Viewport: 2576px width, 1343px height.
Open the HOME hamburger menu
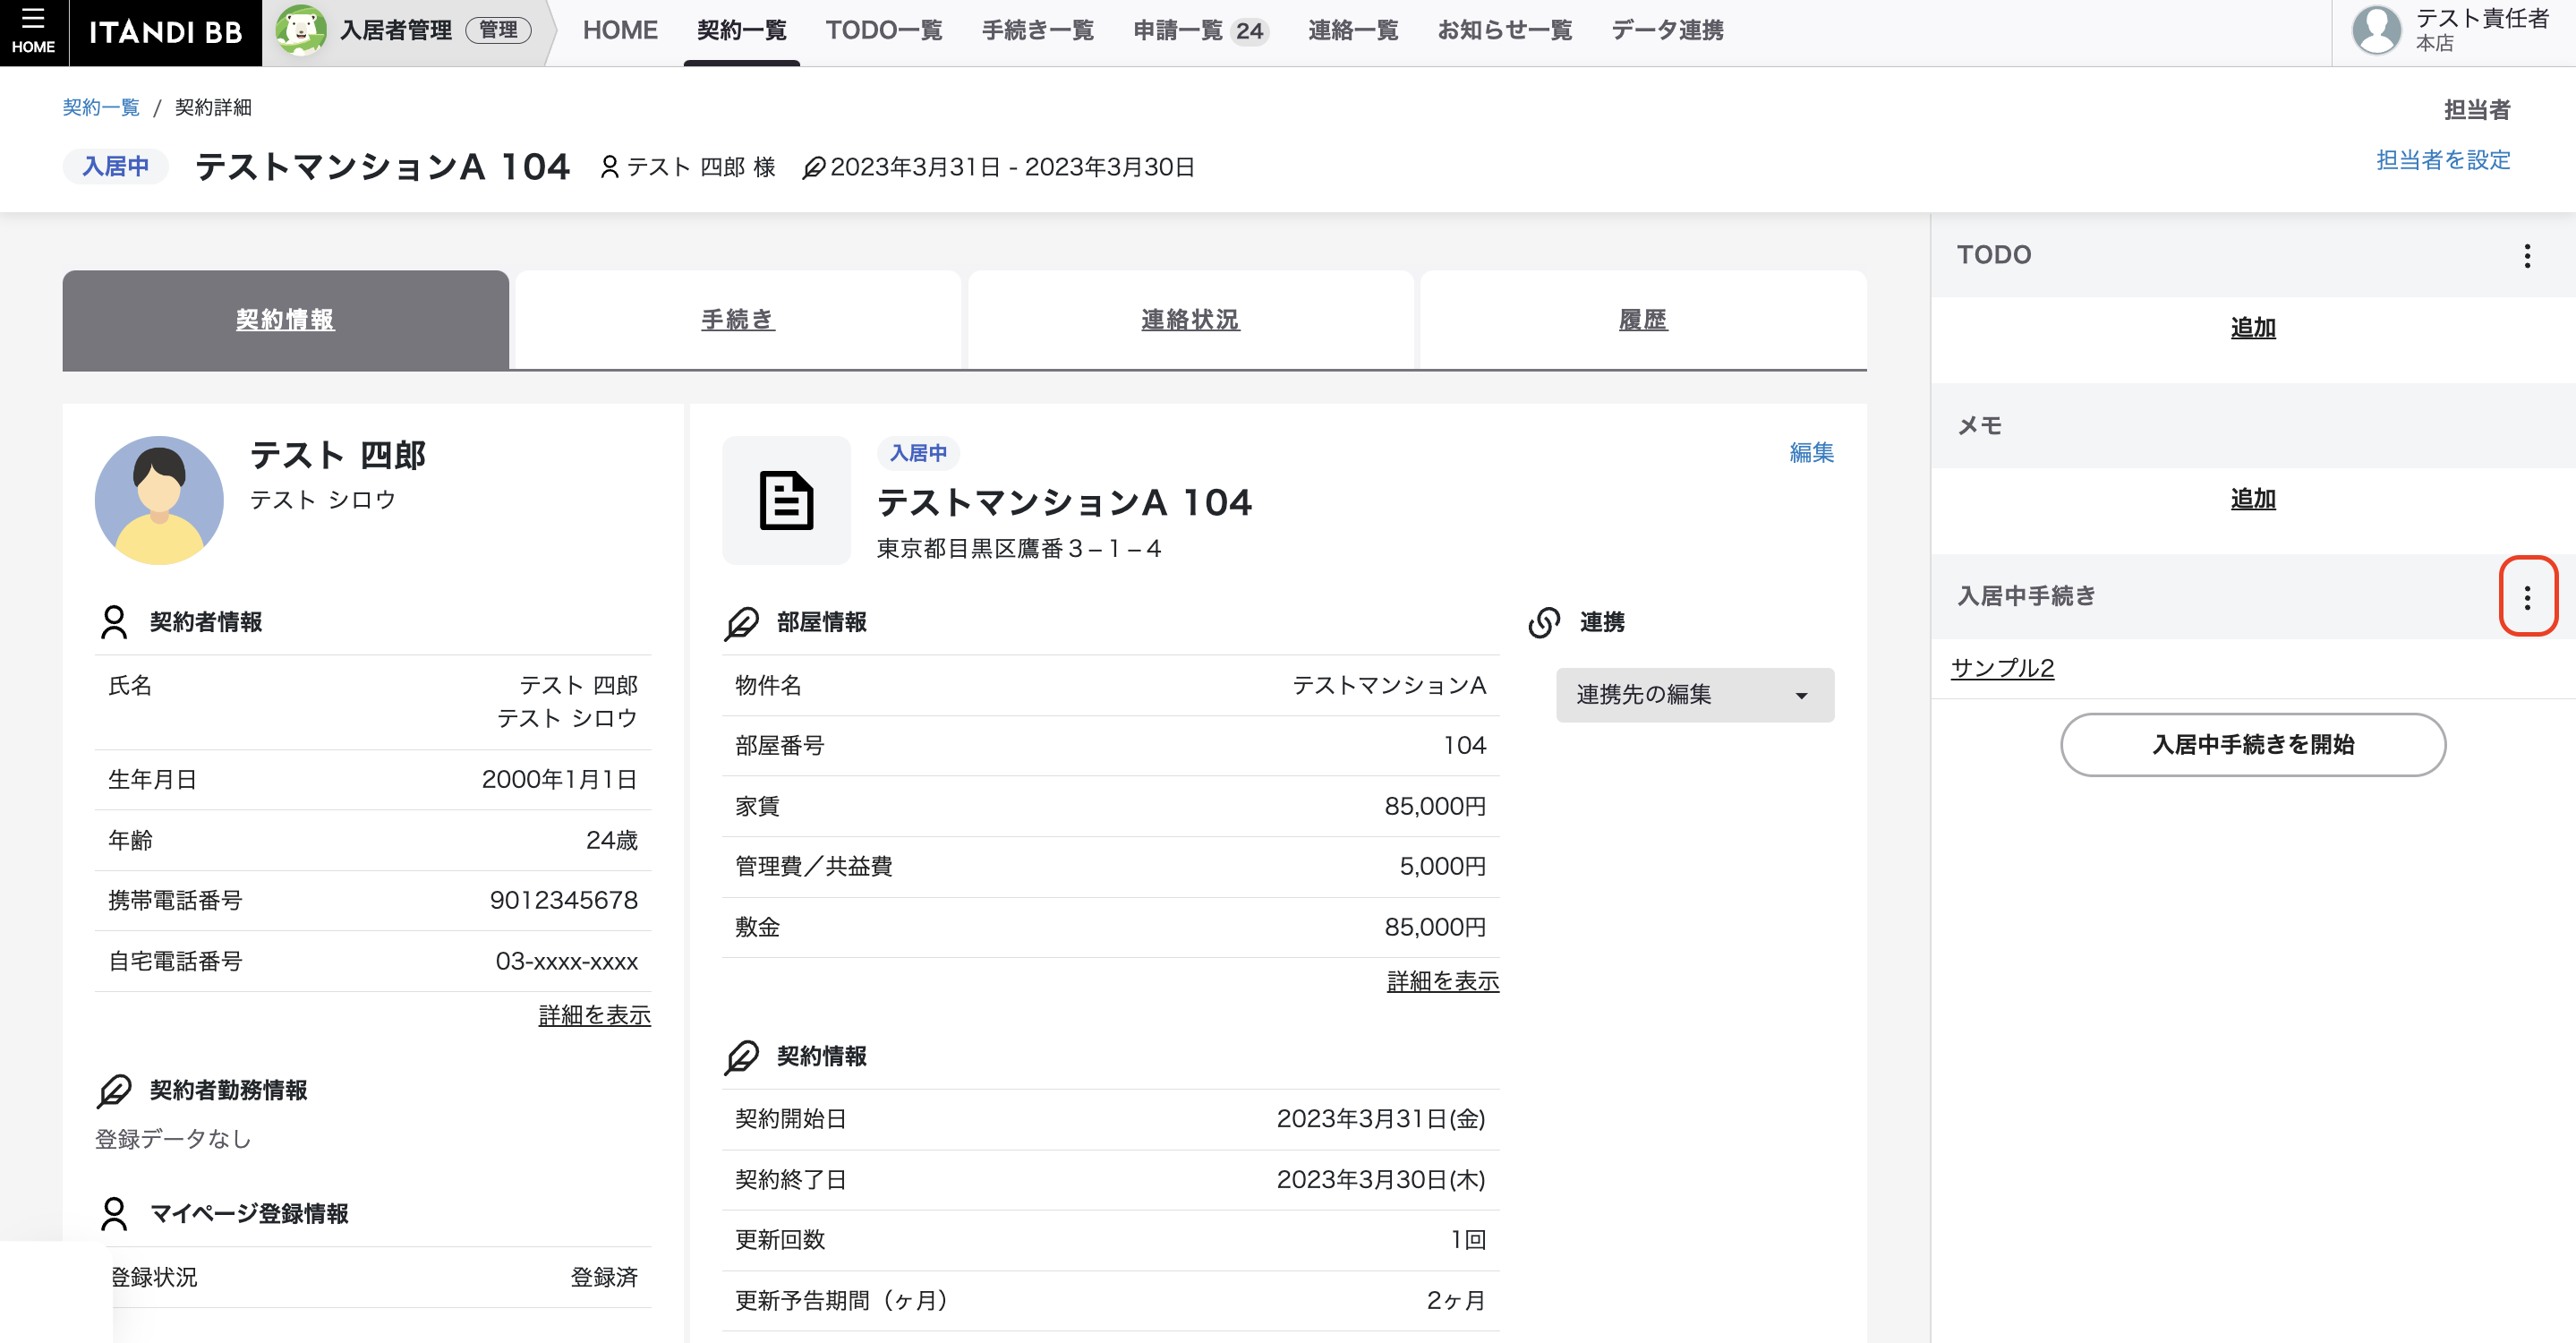[x=33, y=32]
